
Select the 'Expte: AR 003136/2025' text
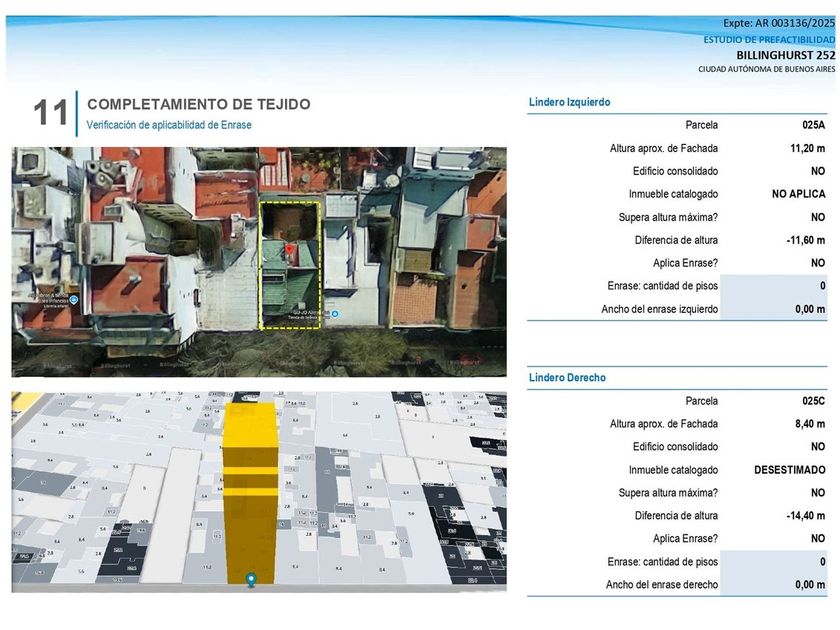pos(779,23)
